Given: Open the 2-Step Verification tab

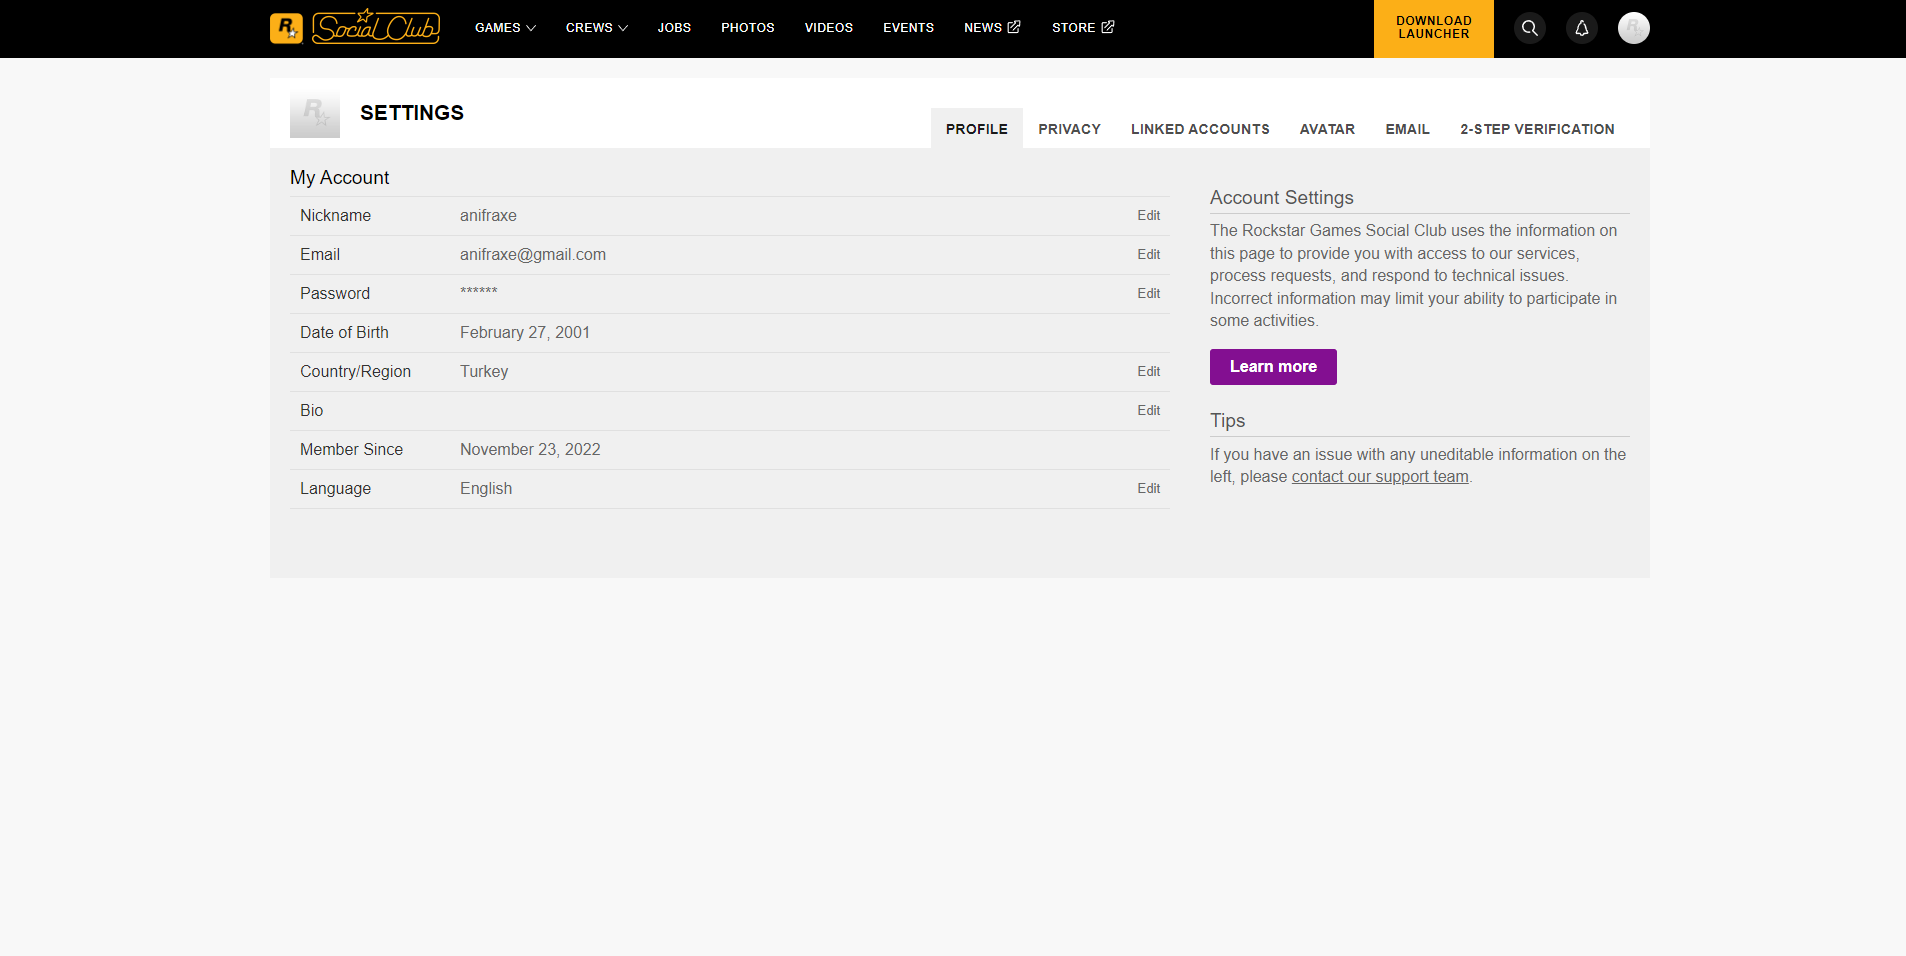Looking at the screenshot, I should tap(1537, 129).
